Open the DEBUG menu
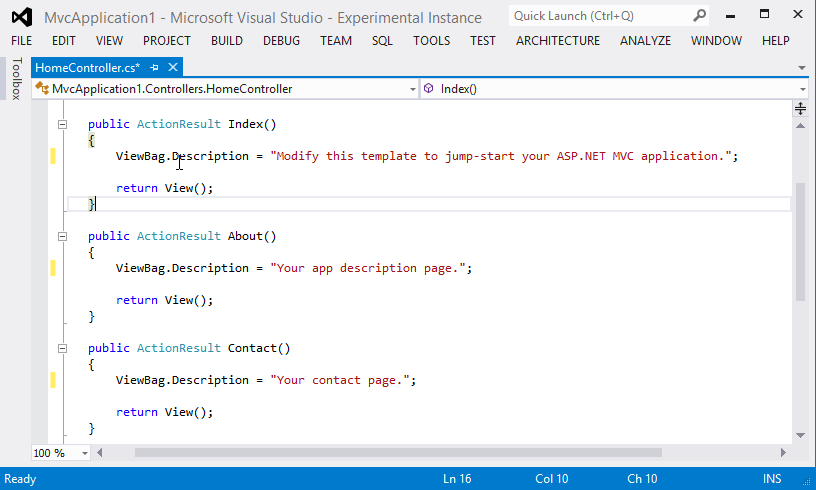This screenshot has height=490, width=816. coord(281,41)
